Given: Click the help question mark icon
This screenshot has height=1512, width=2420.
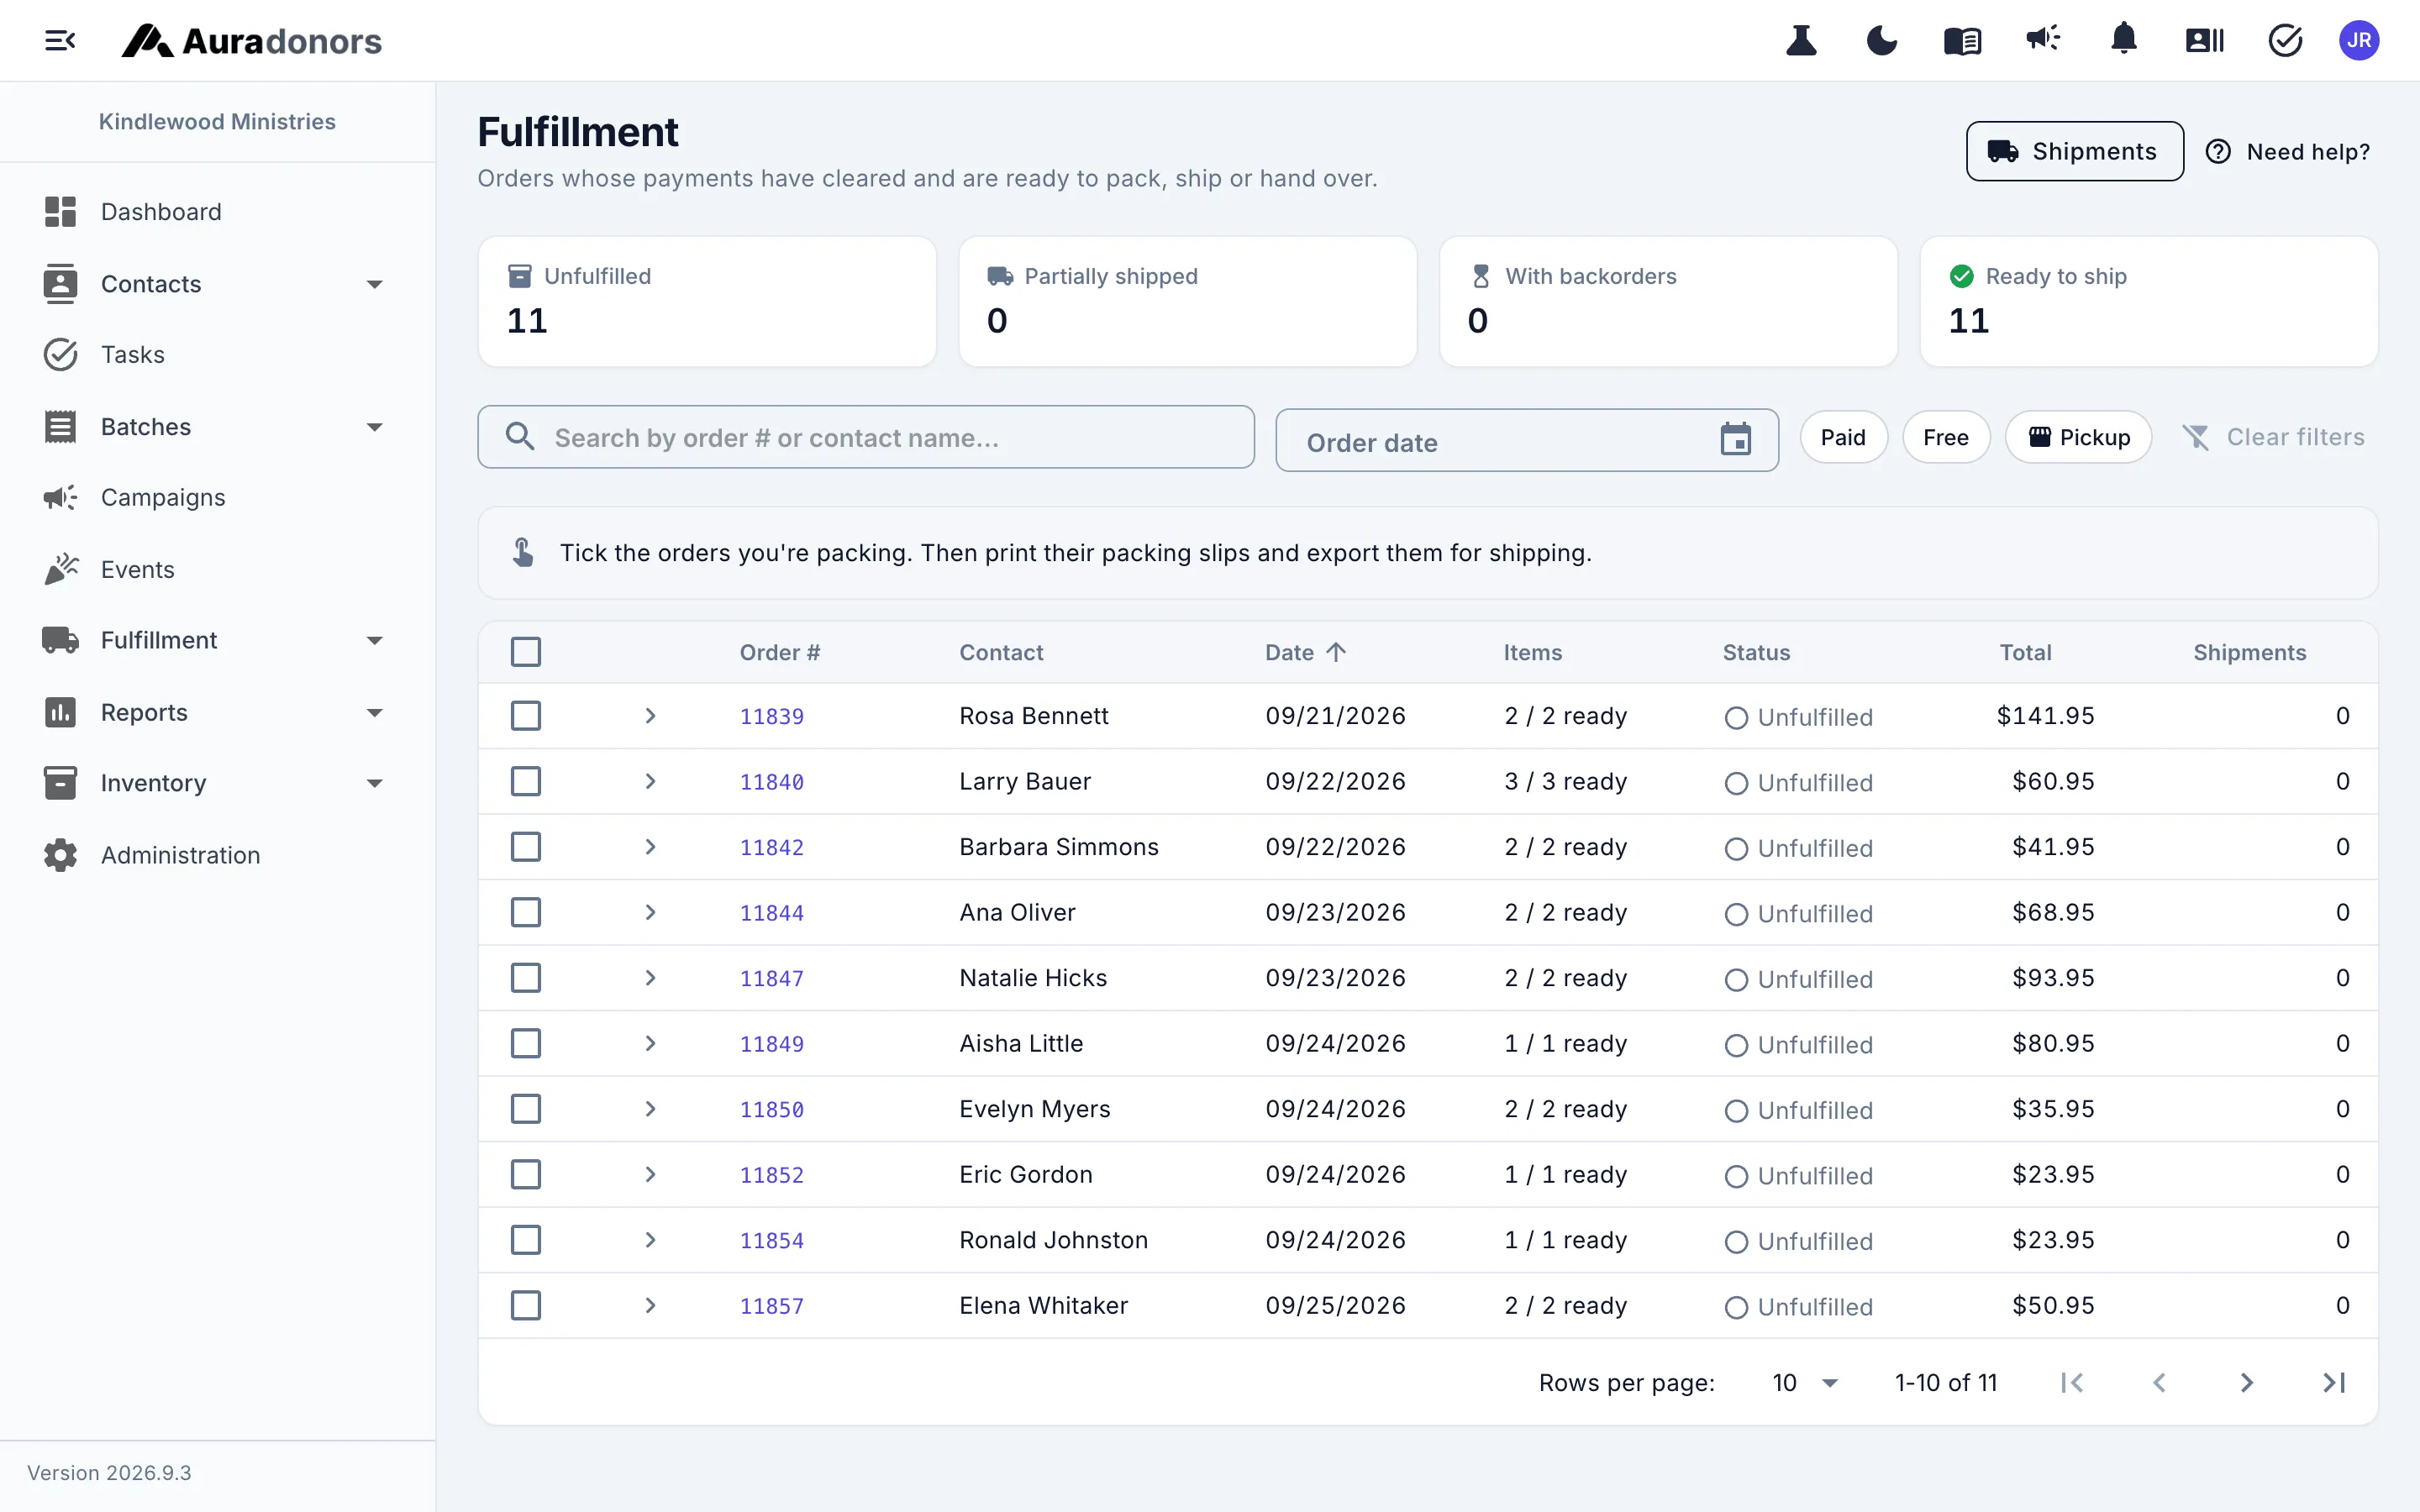Looking at the screenshot, I should (2218, 152).
